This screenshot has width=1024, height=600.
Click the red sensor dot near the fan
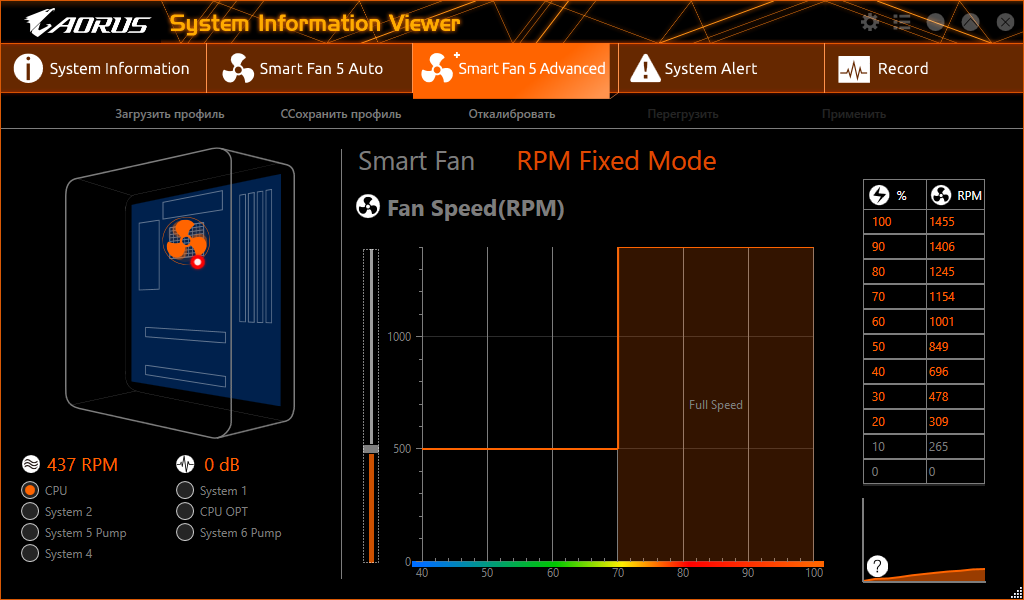click(x=197, y=262)
